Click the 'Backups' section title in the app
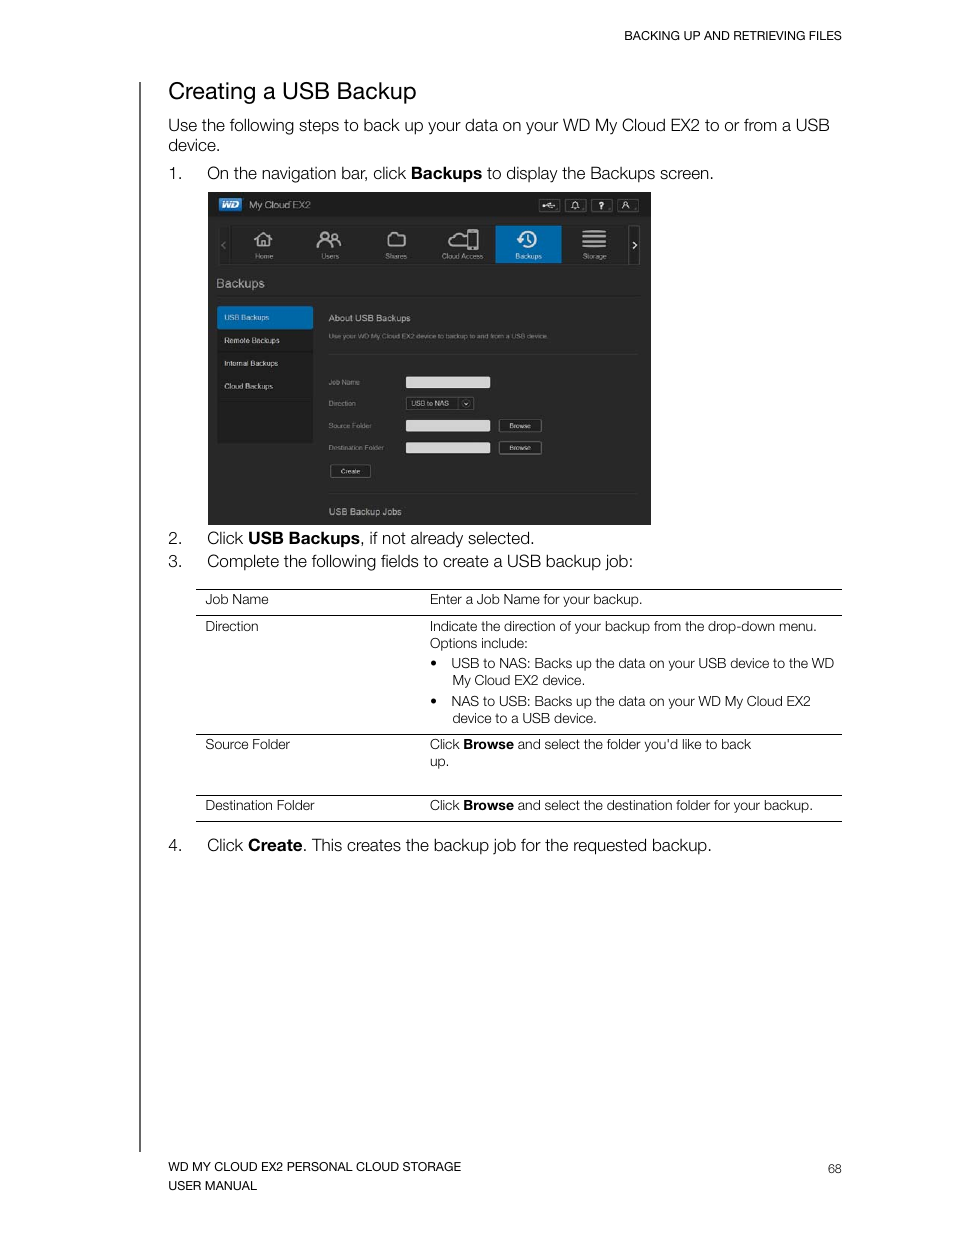Image resolution: width=954 pixels, height=1235 pixels. coord(240,284)
